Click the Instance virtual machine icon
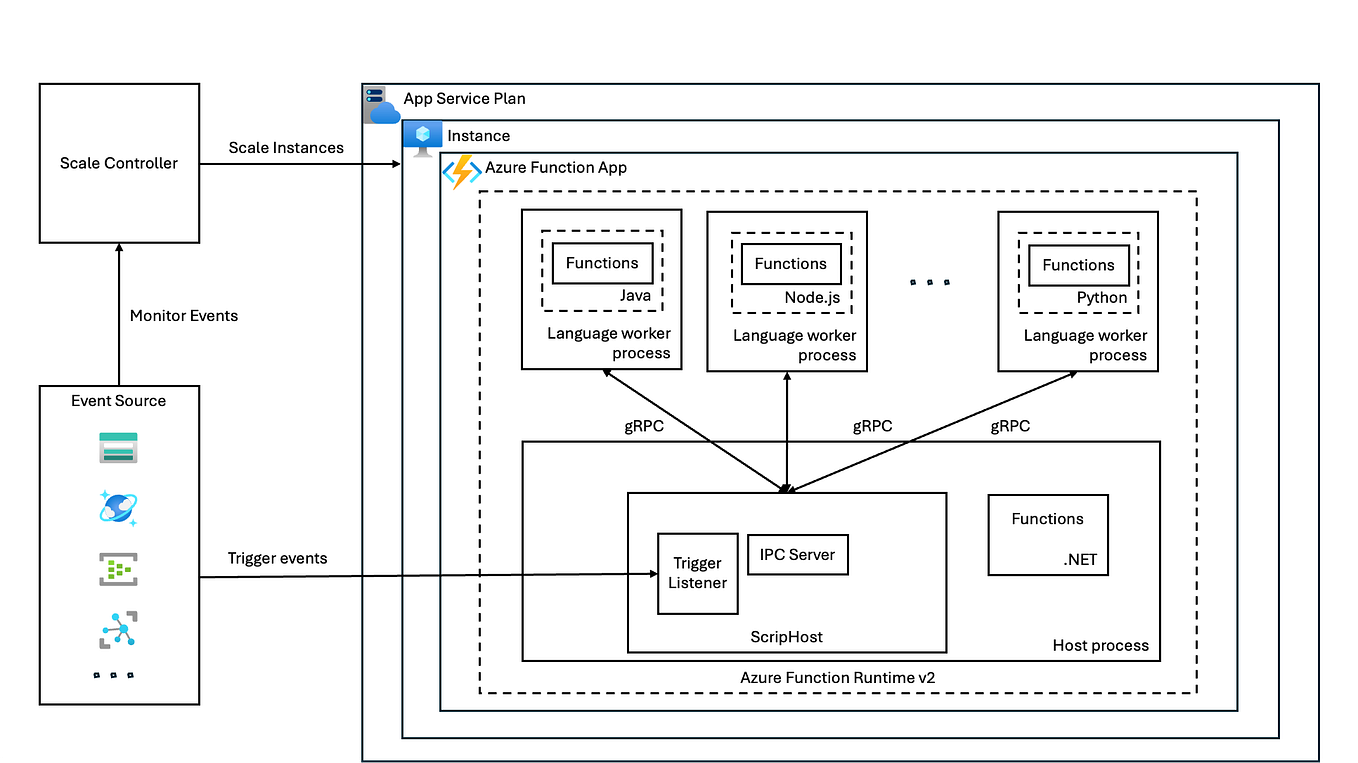Image resolution: width=1358 pixels, height=763 pixels. pos(423,135)
